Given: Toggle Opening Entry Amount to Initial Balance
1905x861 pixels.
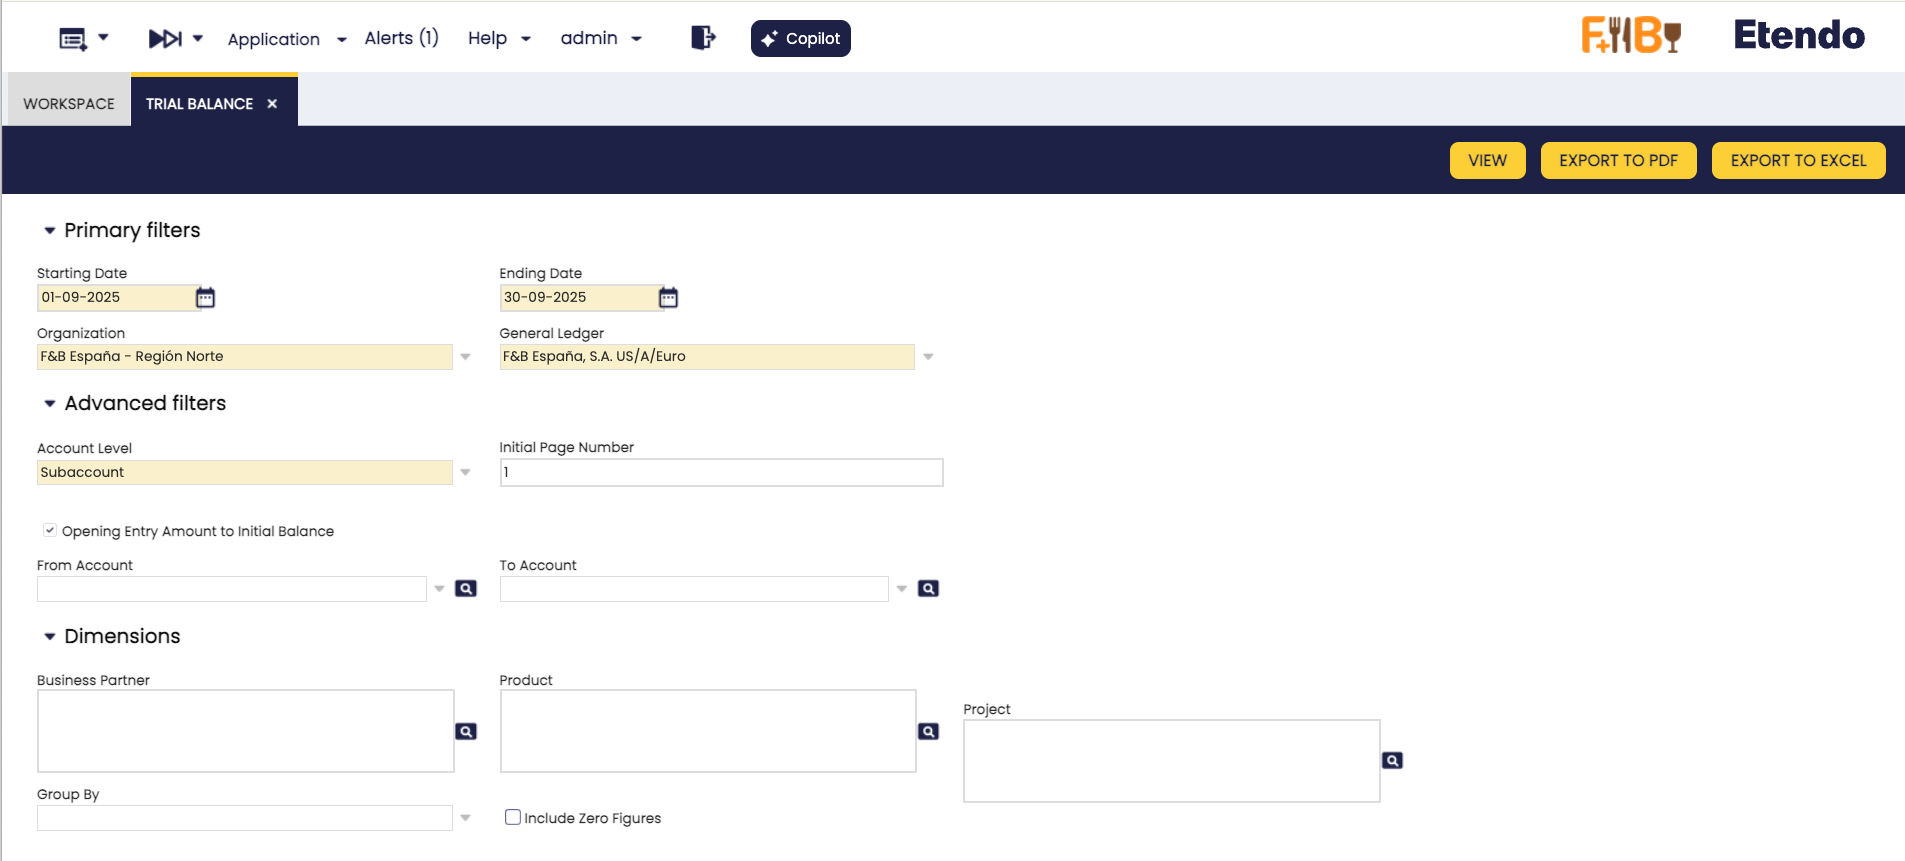Looking at the screenshot, I should pyautogui.click(x=50, y=531).
